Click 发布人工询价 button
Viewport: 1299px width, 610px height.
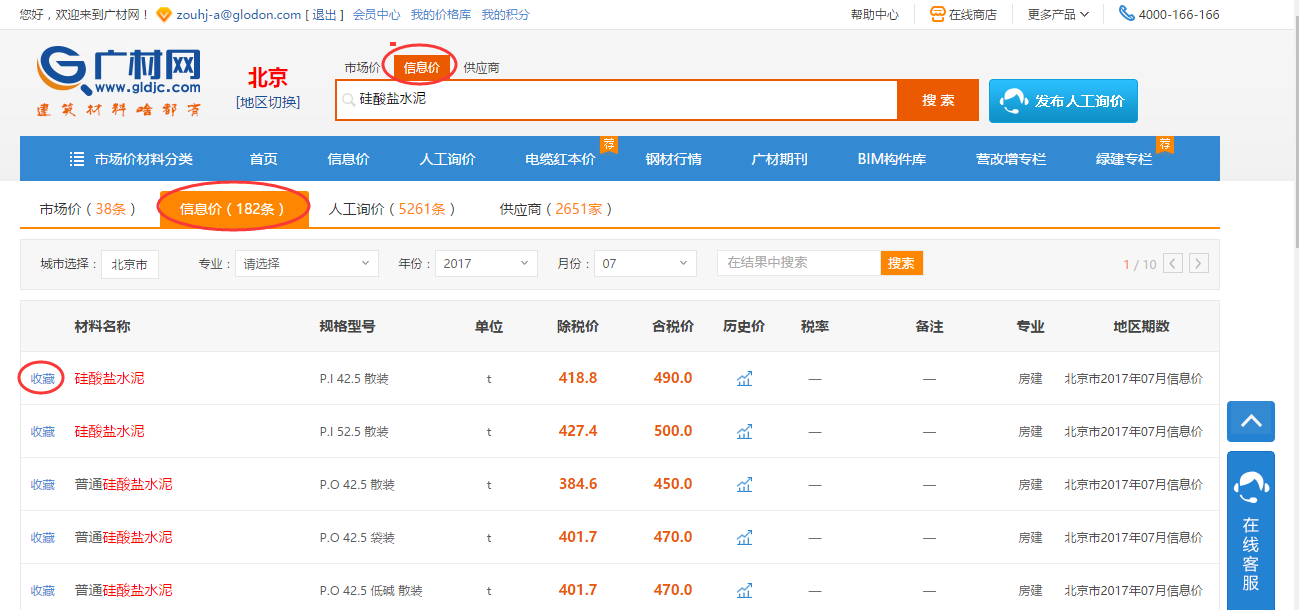1063,101
